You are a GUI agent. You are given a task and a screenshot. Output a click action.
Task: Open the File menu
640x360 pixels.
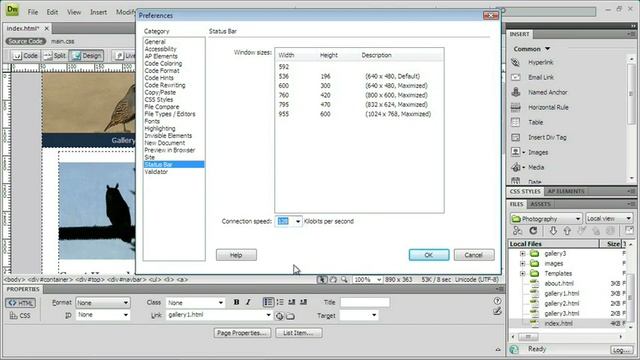(33, 12)
